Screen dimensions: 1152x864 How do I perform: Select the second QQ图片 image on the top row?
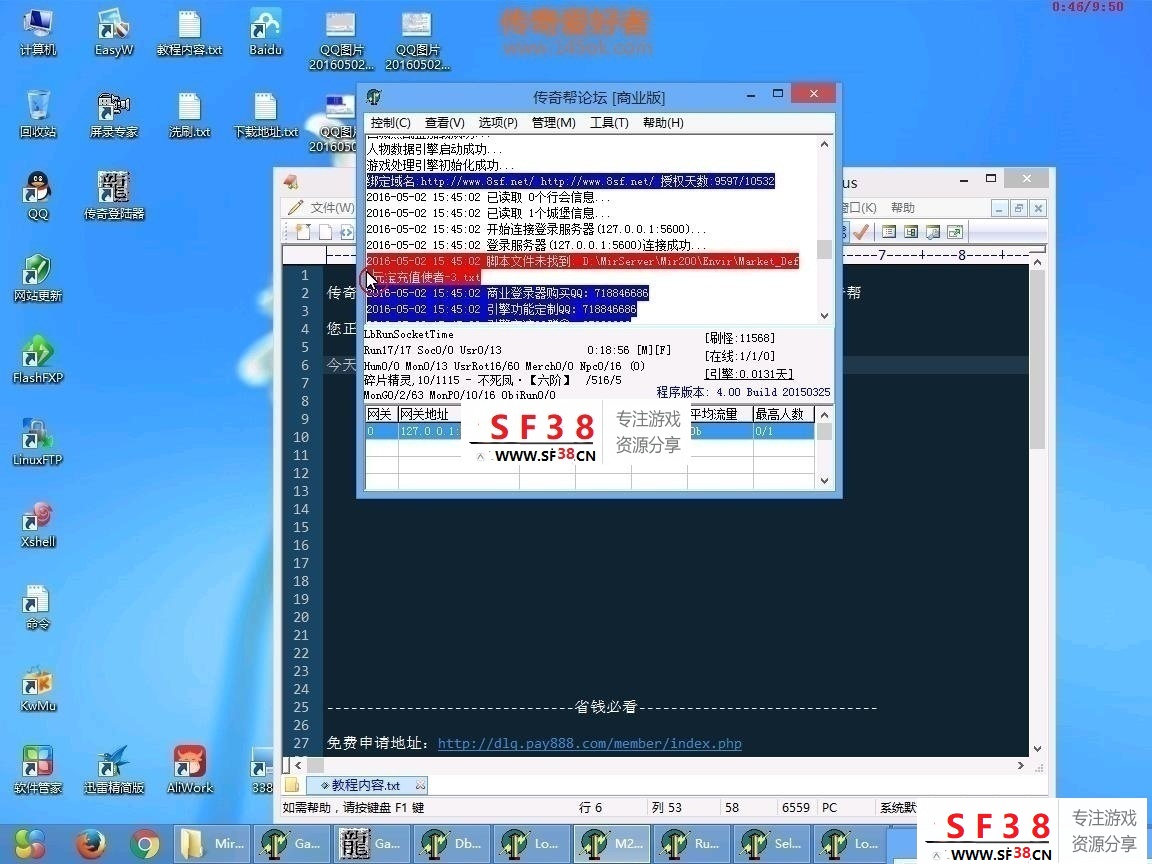[417, 40]
